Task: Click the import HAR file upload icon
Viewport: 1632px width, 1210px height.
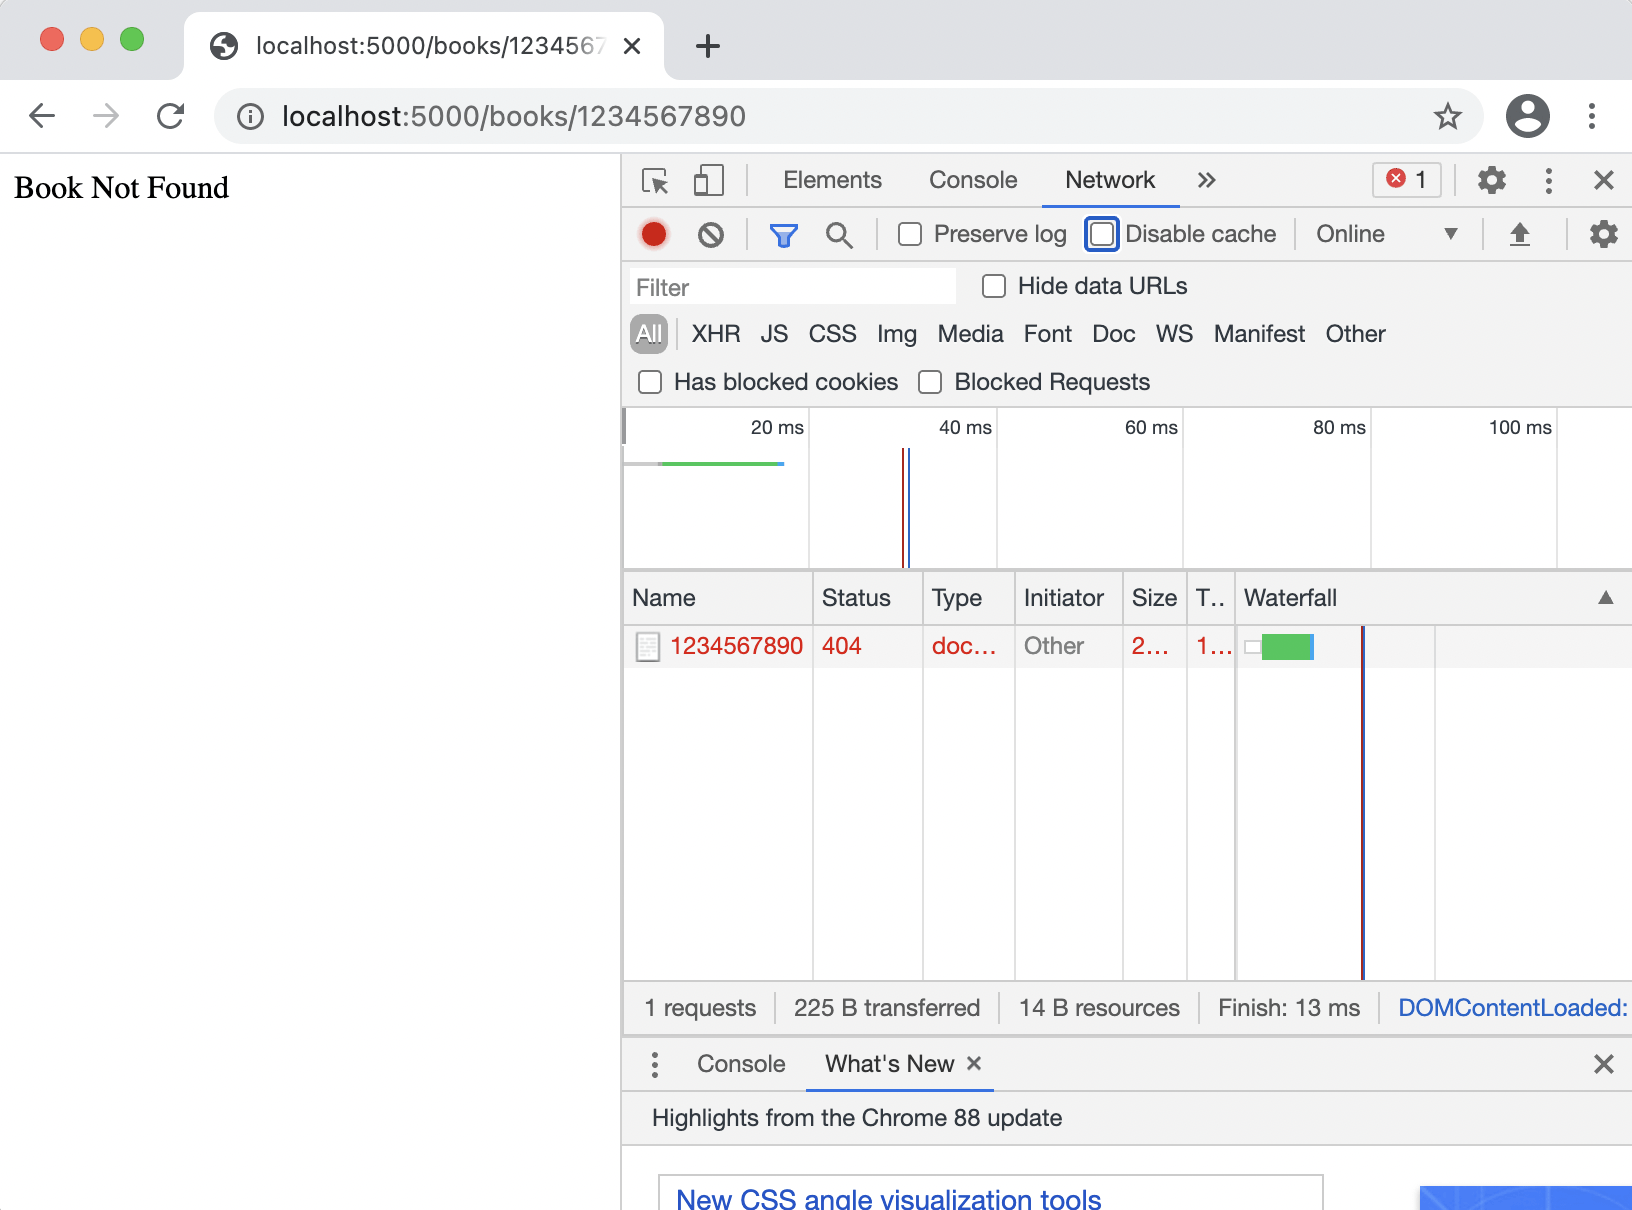Action: pyautogui.click(x=1519, y=235)
